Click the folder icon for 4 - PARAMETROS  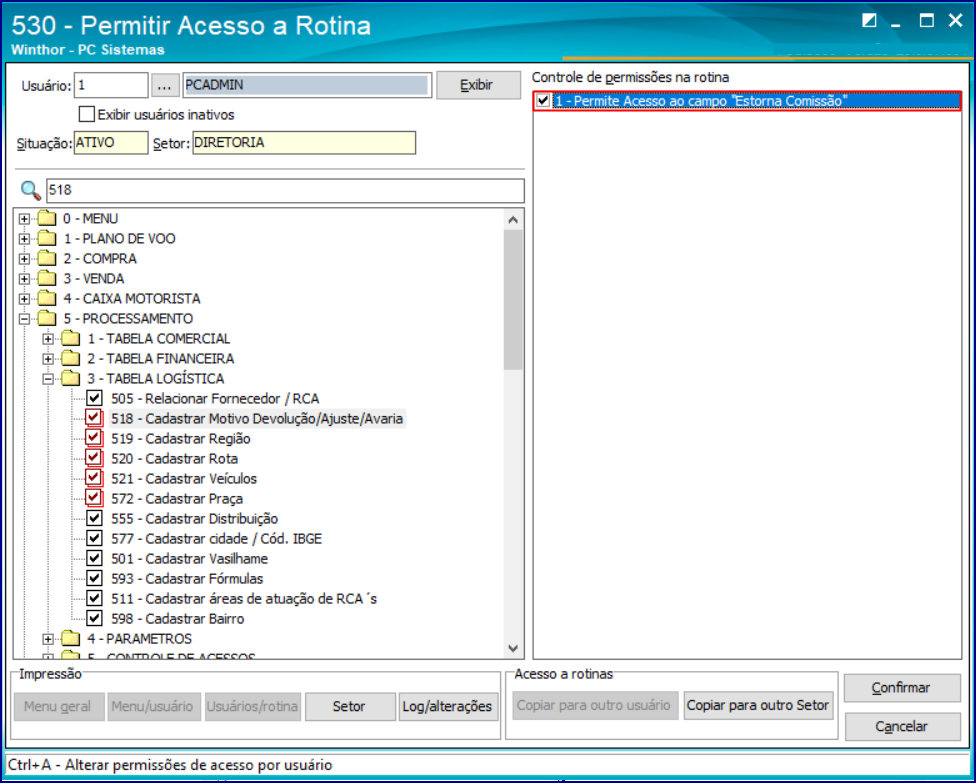(71, 639)
